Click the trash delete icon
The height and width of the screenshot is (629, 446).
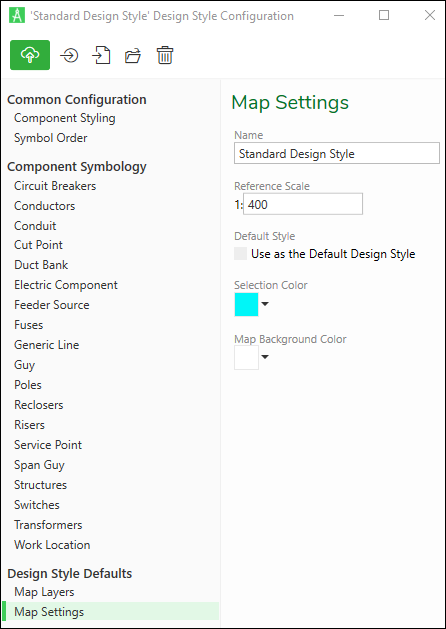pos(165,55)
